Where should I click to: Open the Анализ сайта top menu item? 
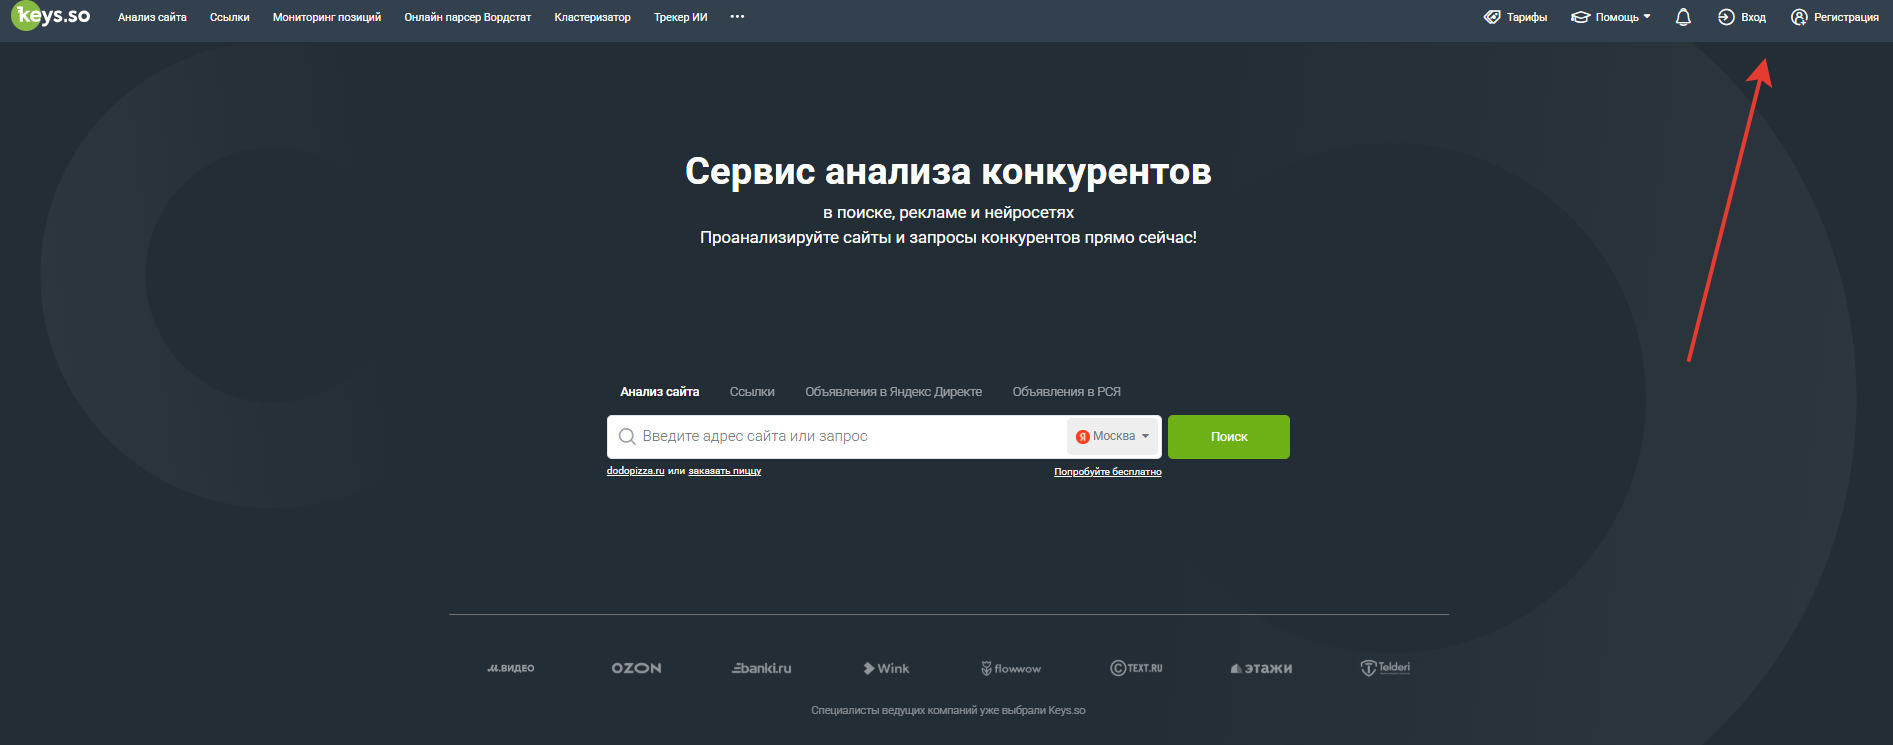[x=152, y=17]
